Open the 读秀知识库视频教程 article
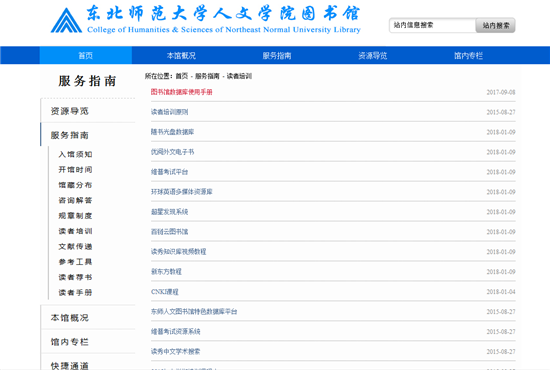Image resolution: width=550 pixels, height=370 pixels. [x=179, y=251]
